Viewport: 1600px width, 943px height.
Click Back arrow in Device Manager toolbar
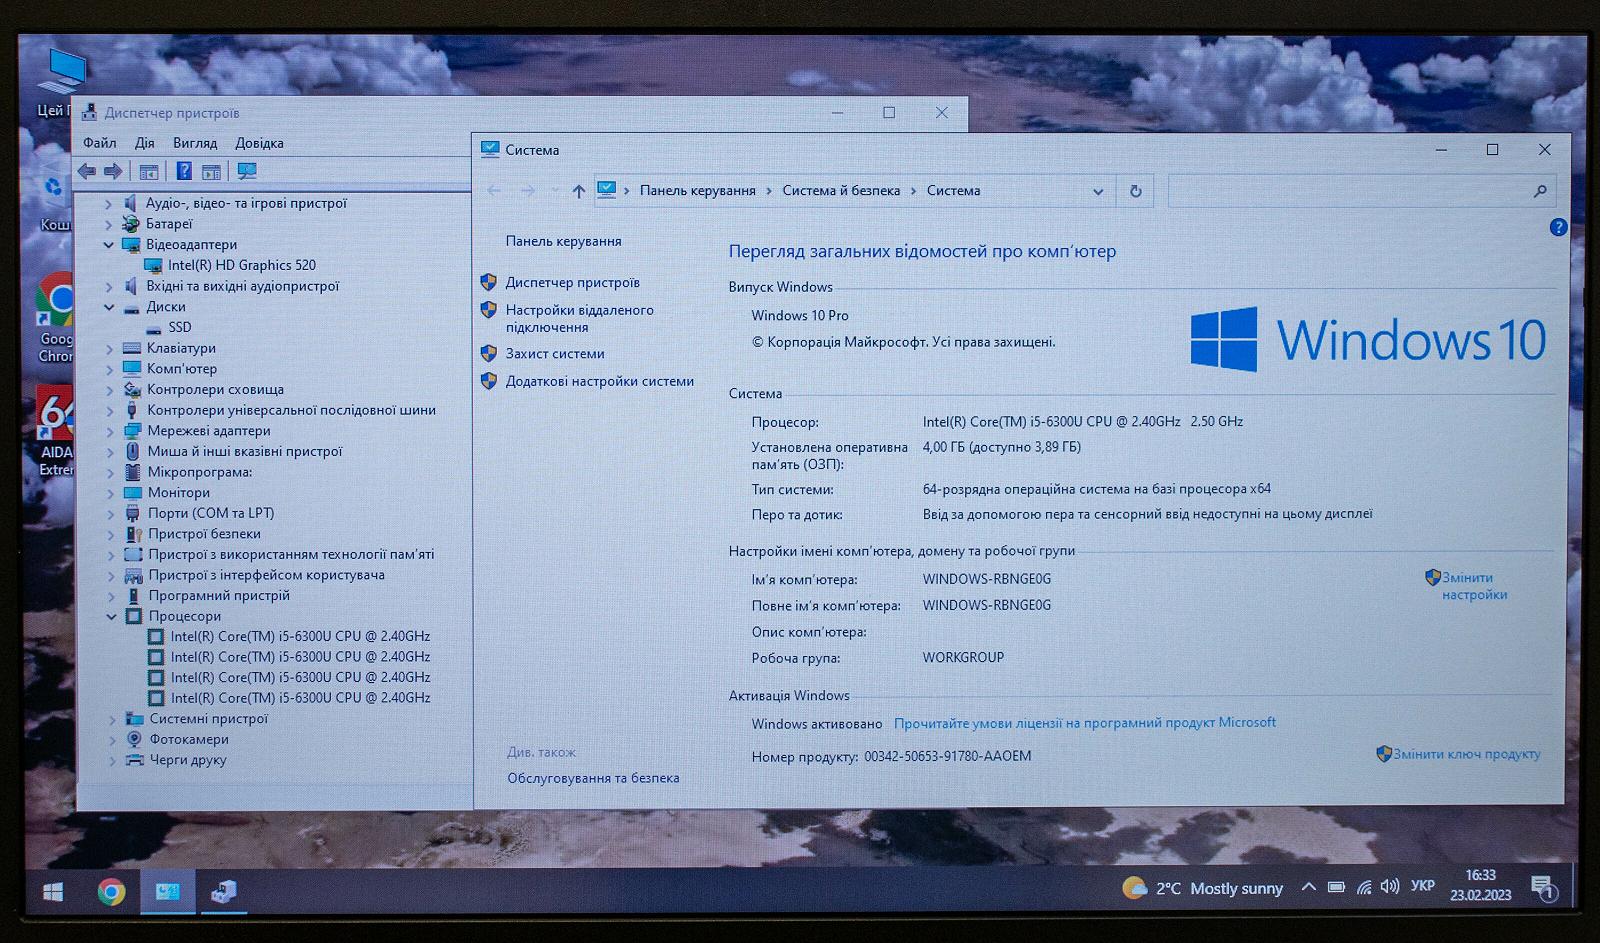point(87,171)
